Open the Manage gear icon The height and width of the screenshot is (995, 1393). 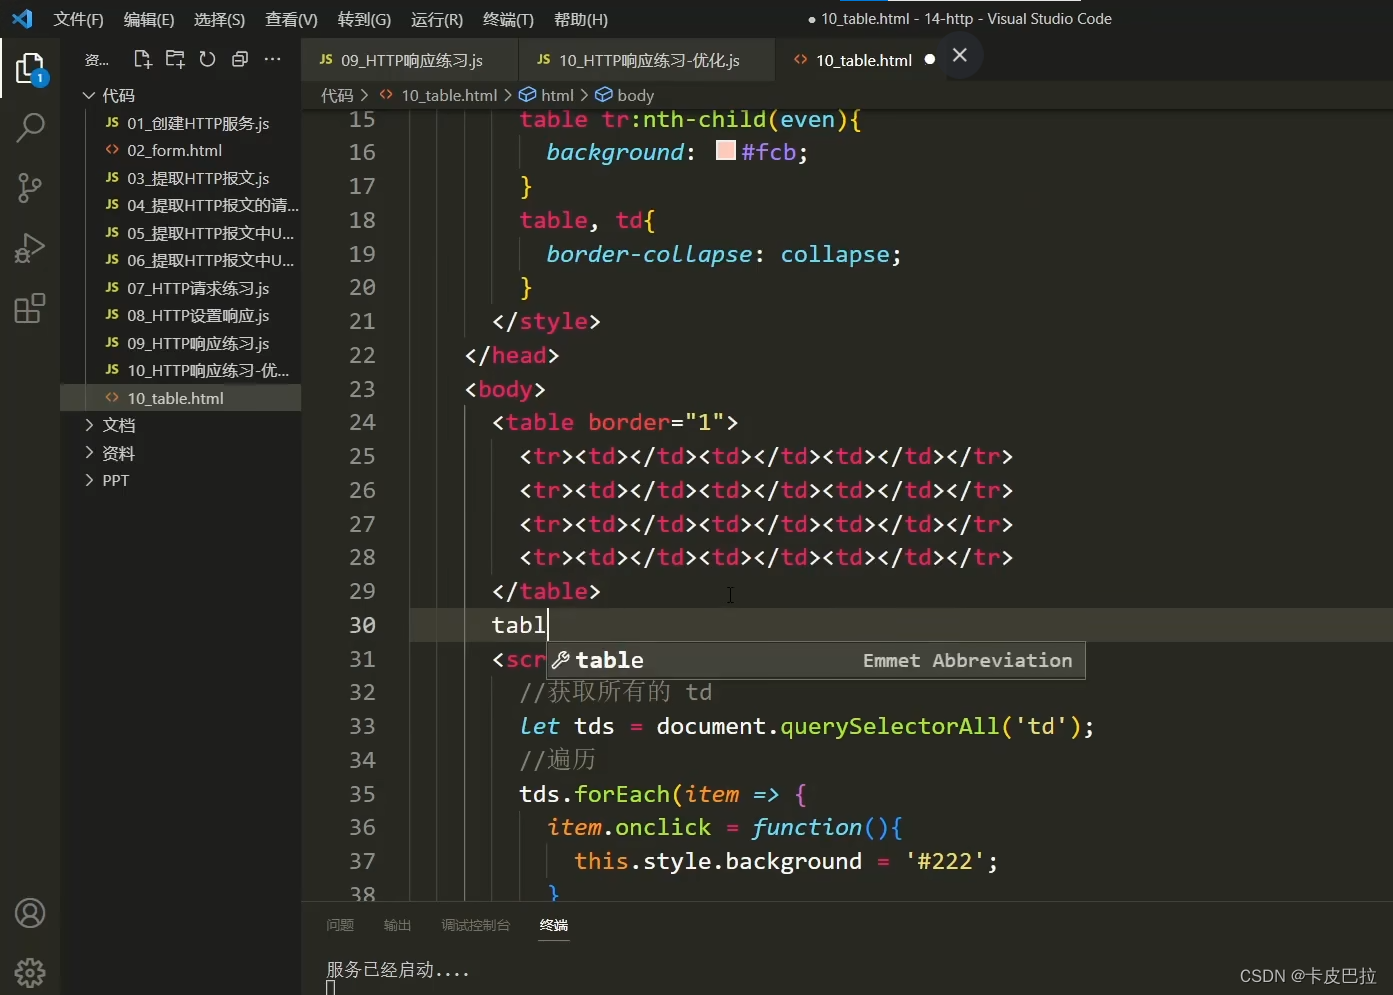point(30,972)
